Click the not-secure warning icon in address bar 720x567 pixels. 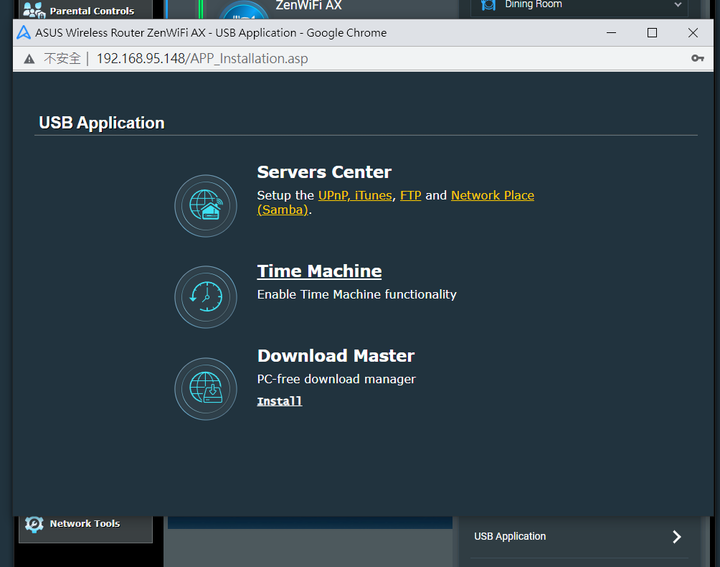pyautogui.click(x=29, y=58)
